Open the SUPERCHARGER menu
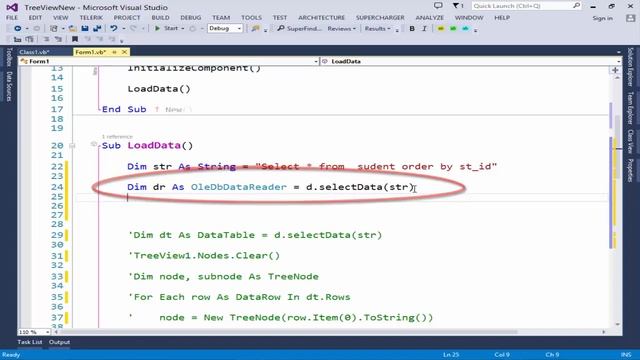This screenshot has height=360, width=640. 380,18
